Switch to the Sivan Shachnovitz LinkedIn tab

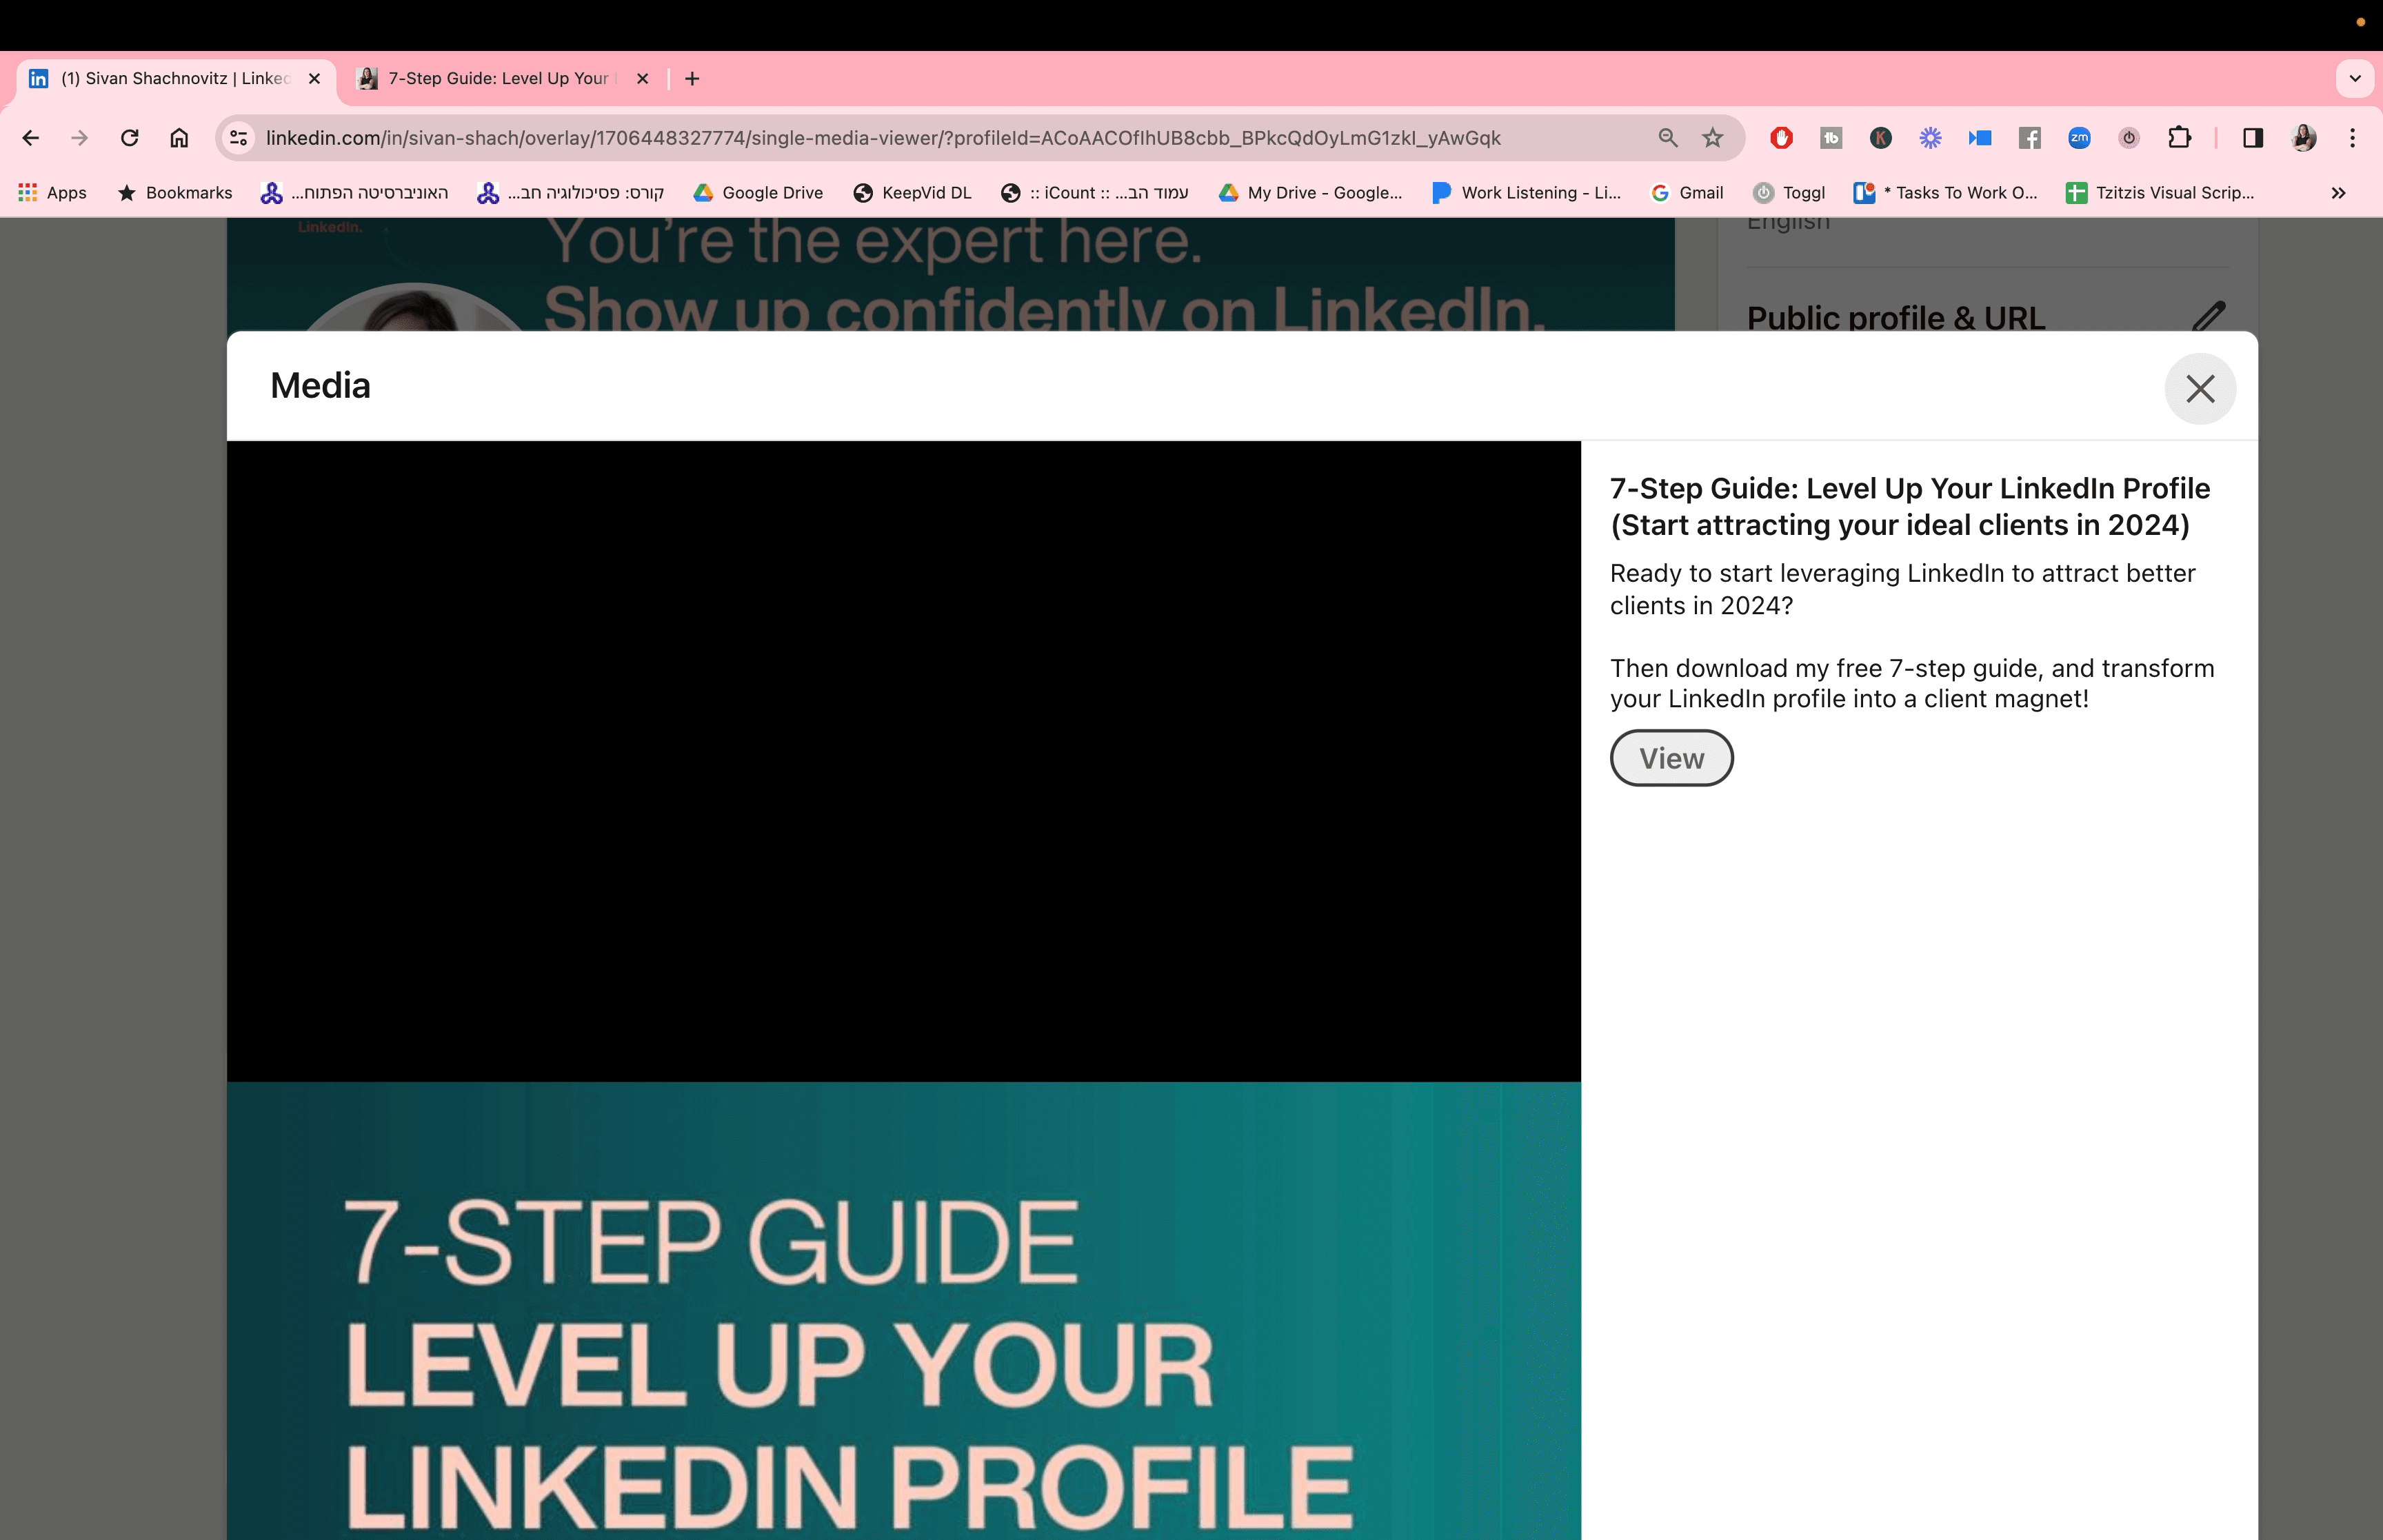click(176, 78)
